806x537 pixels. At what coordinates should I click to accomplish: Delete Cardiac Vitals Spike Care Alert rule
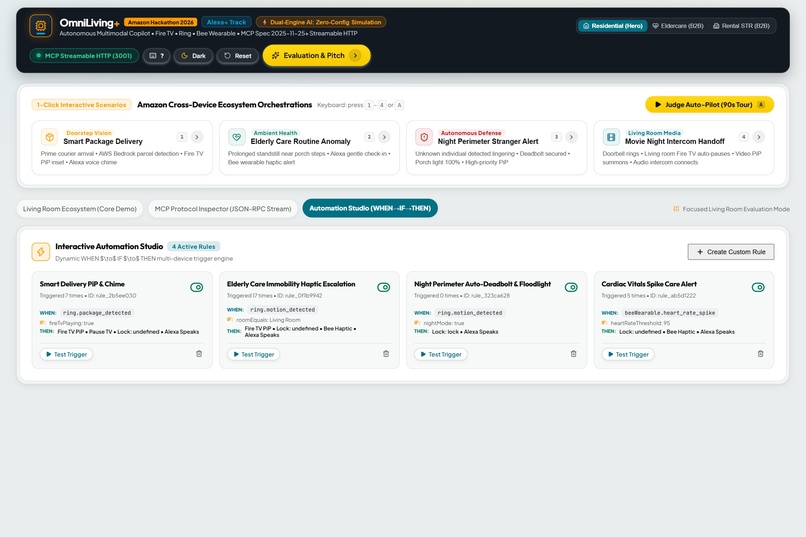(x=760, y=354)
